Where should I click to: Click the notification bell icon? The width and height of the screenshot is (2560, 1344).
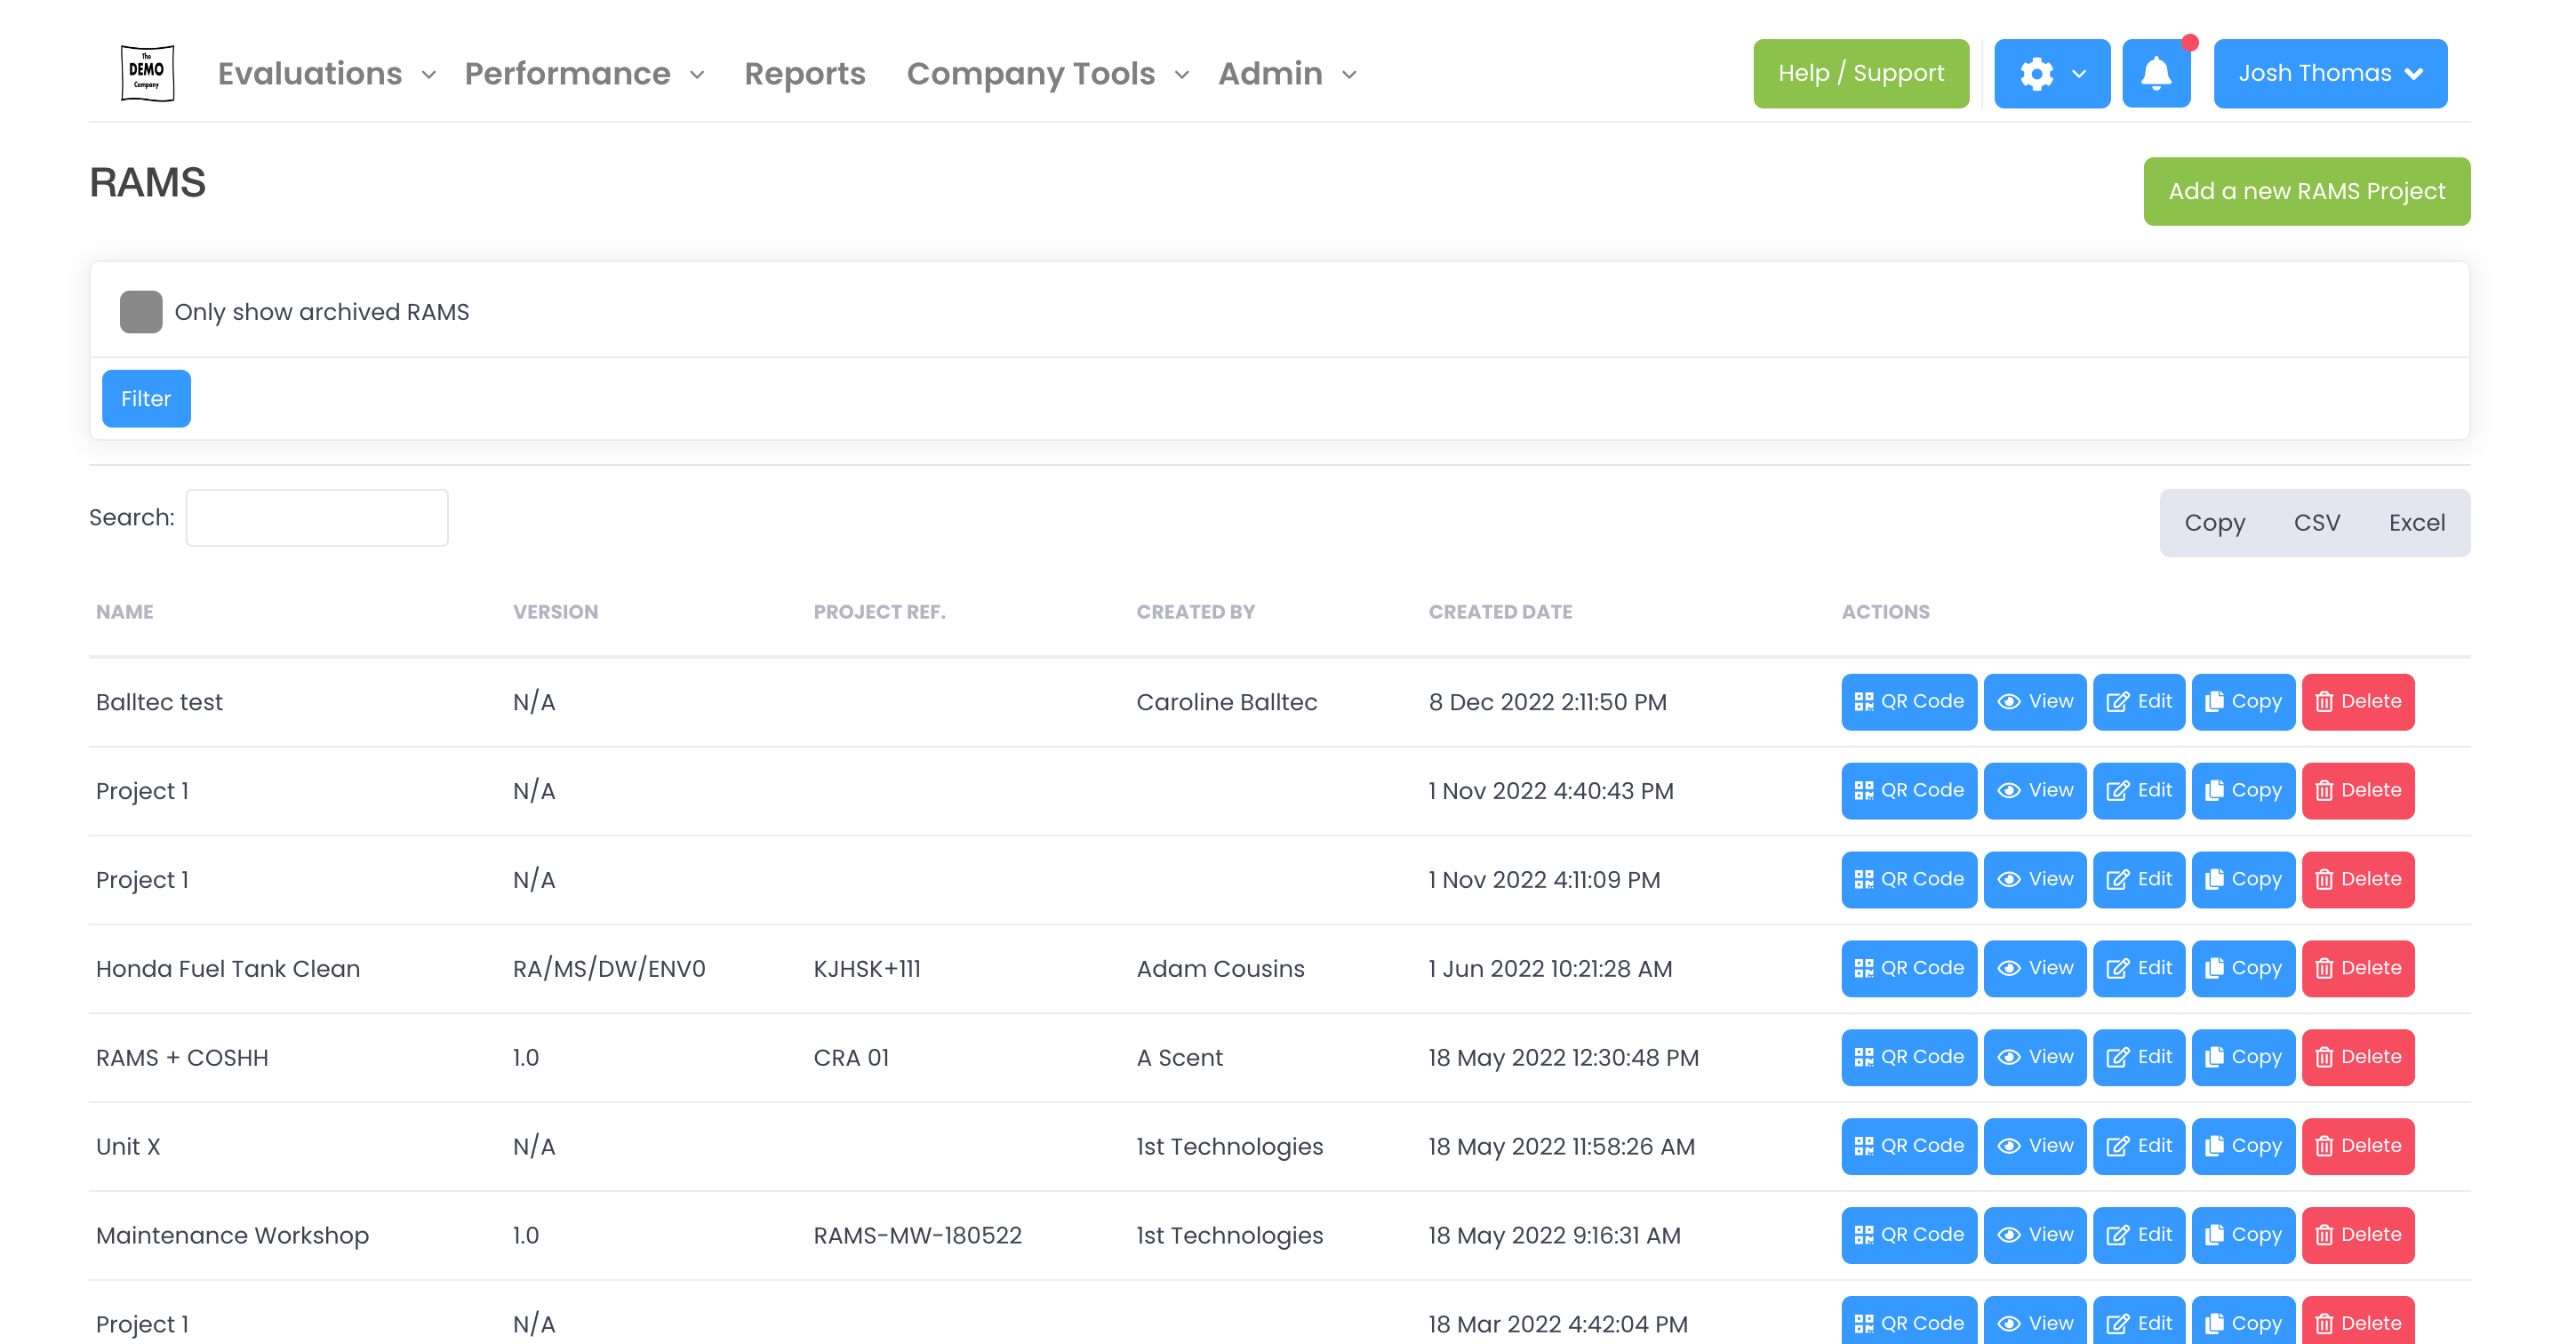tap(2155, 73)
